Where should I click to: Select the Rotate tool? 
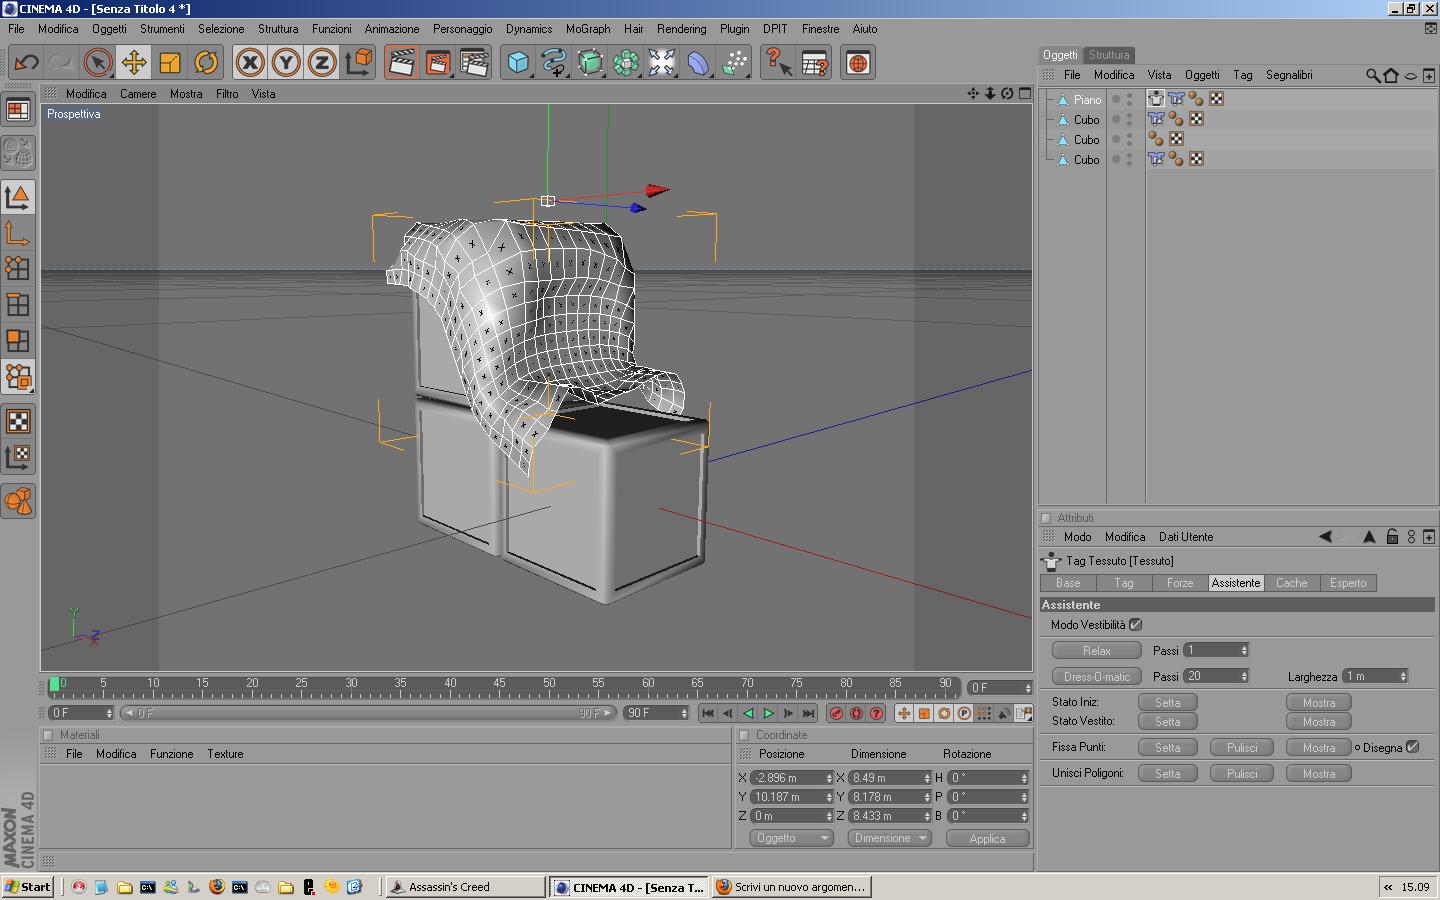(x=206, y=63)
